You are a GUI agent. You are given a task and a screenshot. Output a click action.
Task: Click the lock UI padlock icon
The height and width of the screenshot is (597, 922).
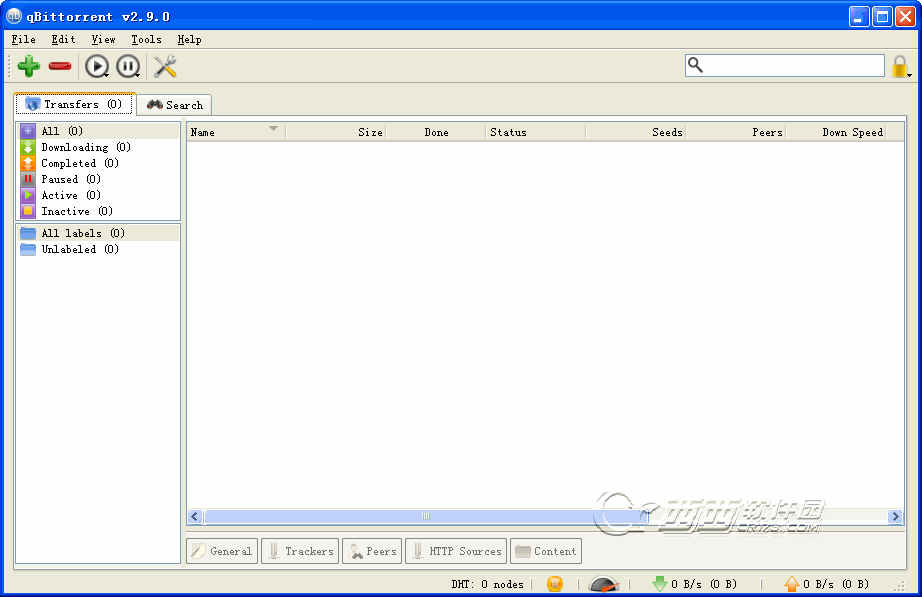coord(899,66)
